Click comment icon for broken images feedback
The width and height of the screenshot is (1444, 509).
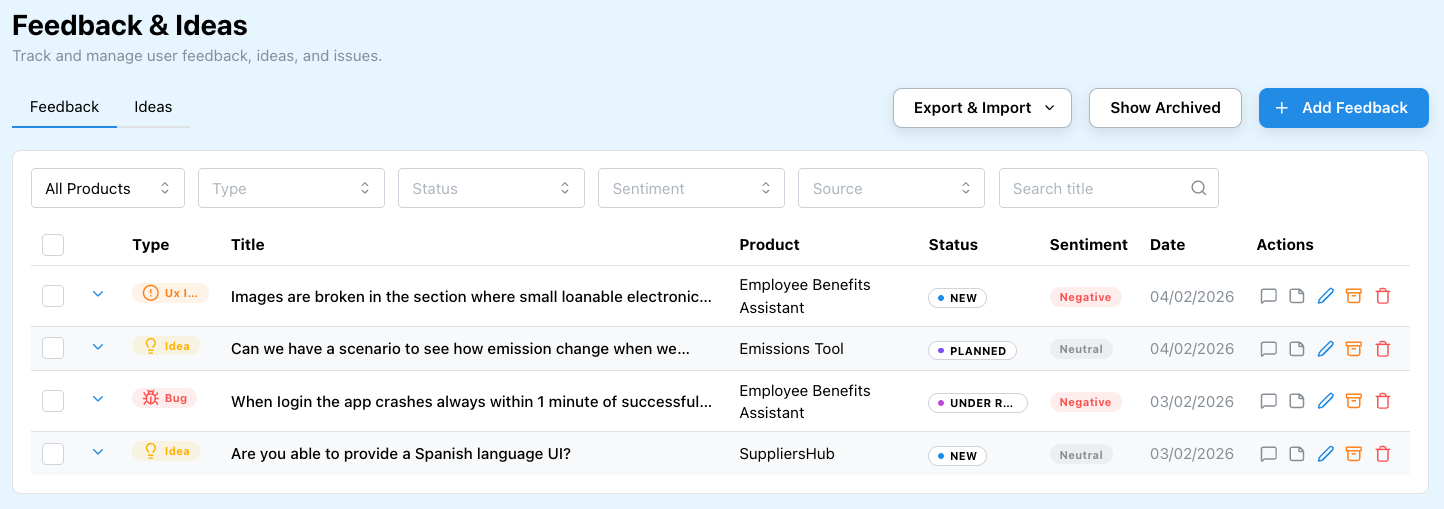1269,296
